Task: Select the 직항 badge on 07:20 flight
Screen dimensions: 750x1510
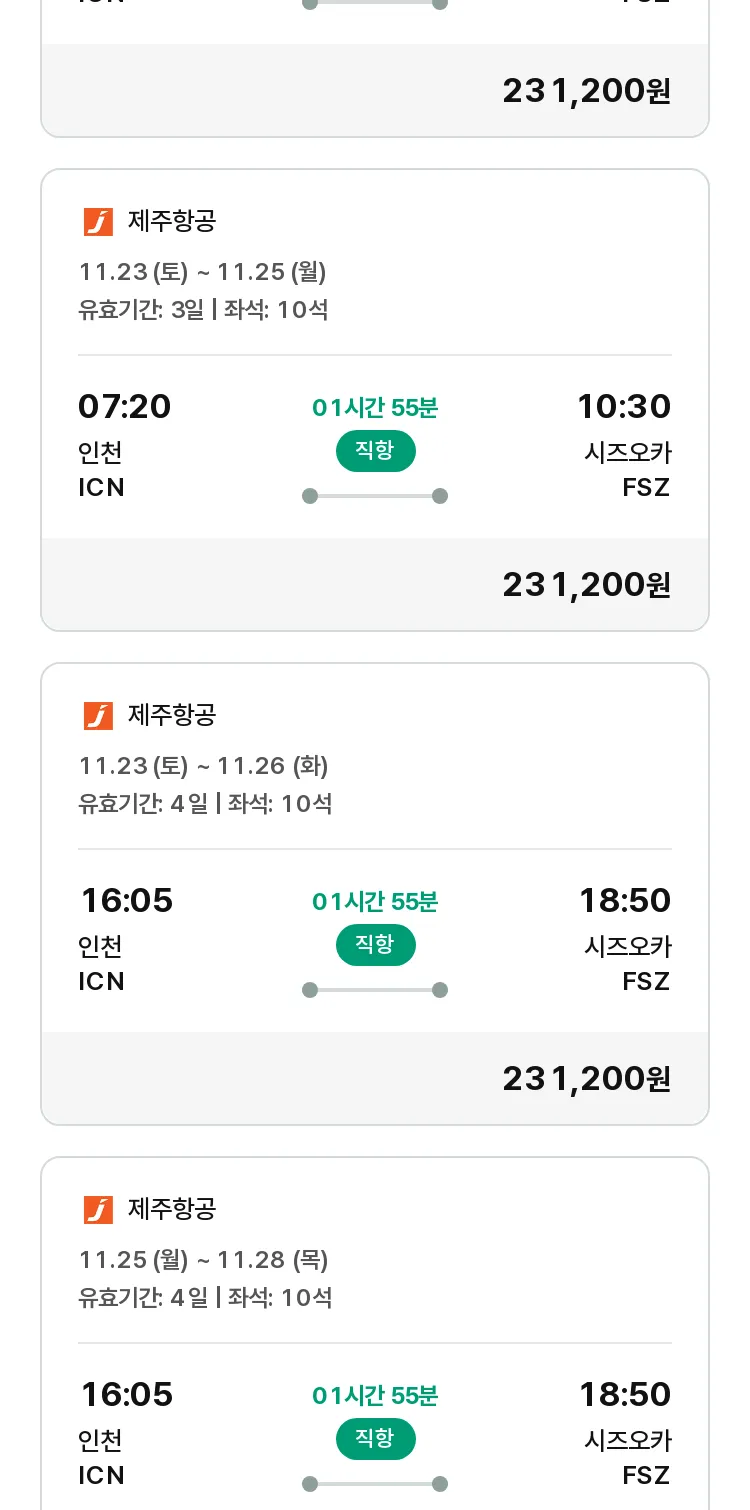Action: click(x=375, y=451)
